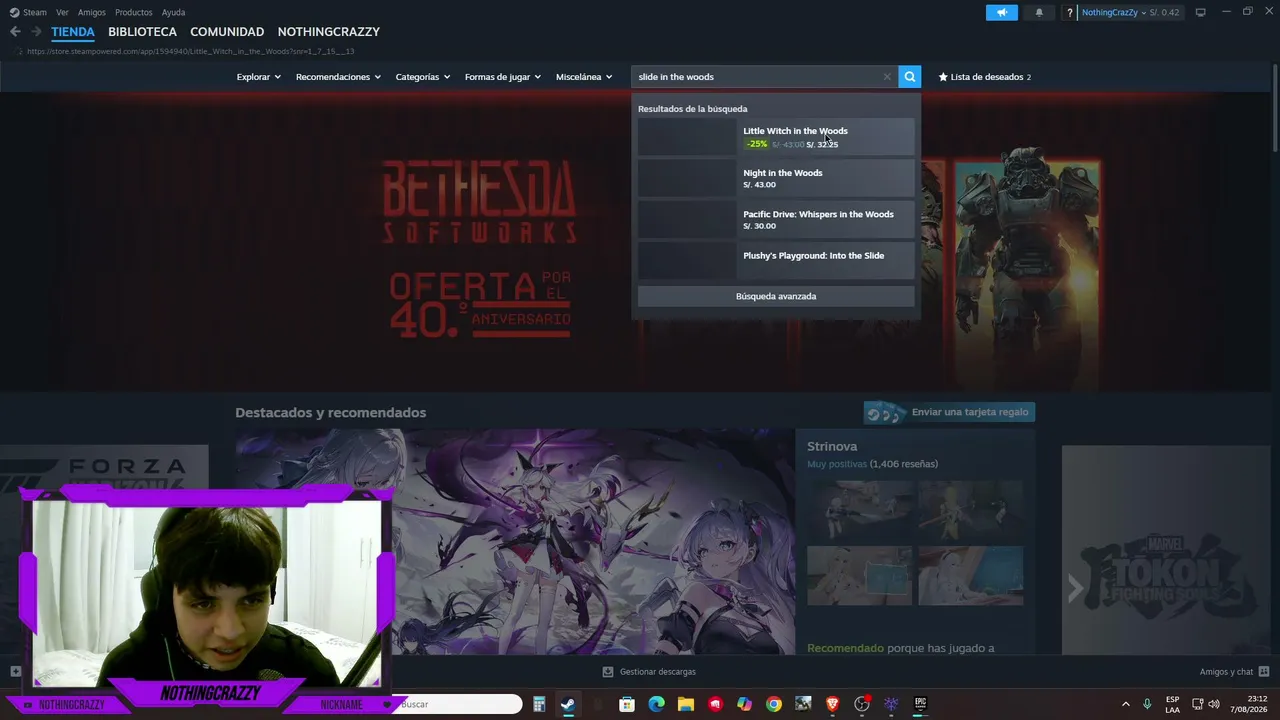The height and width of the screenshot is (720, 1280).
Task: Open OBS Studio from the taskbar
Action: pos(862,704)
